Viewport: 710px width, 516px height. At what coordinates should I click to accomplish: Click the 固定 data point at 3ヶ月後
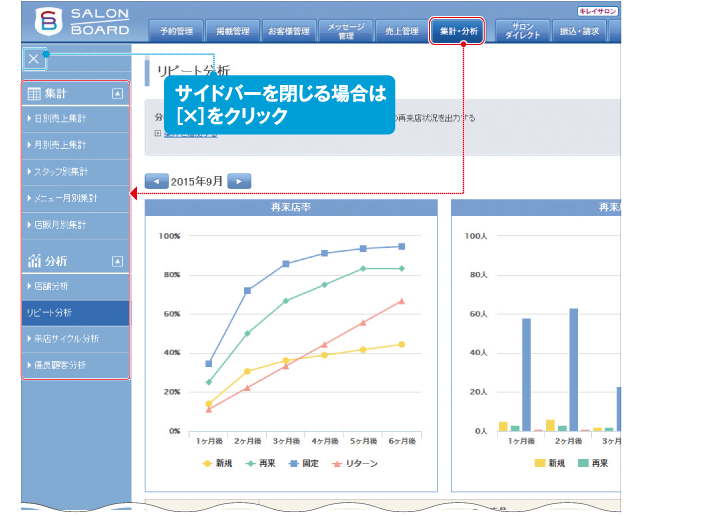286,264
